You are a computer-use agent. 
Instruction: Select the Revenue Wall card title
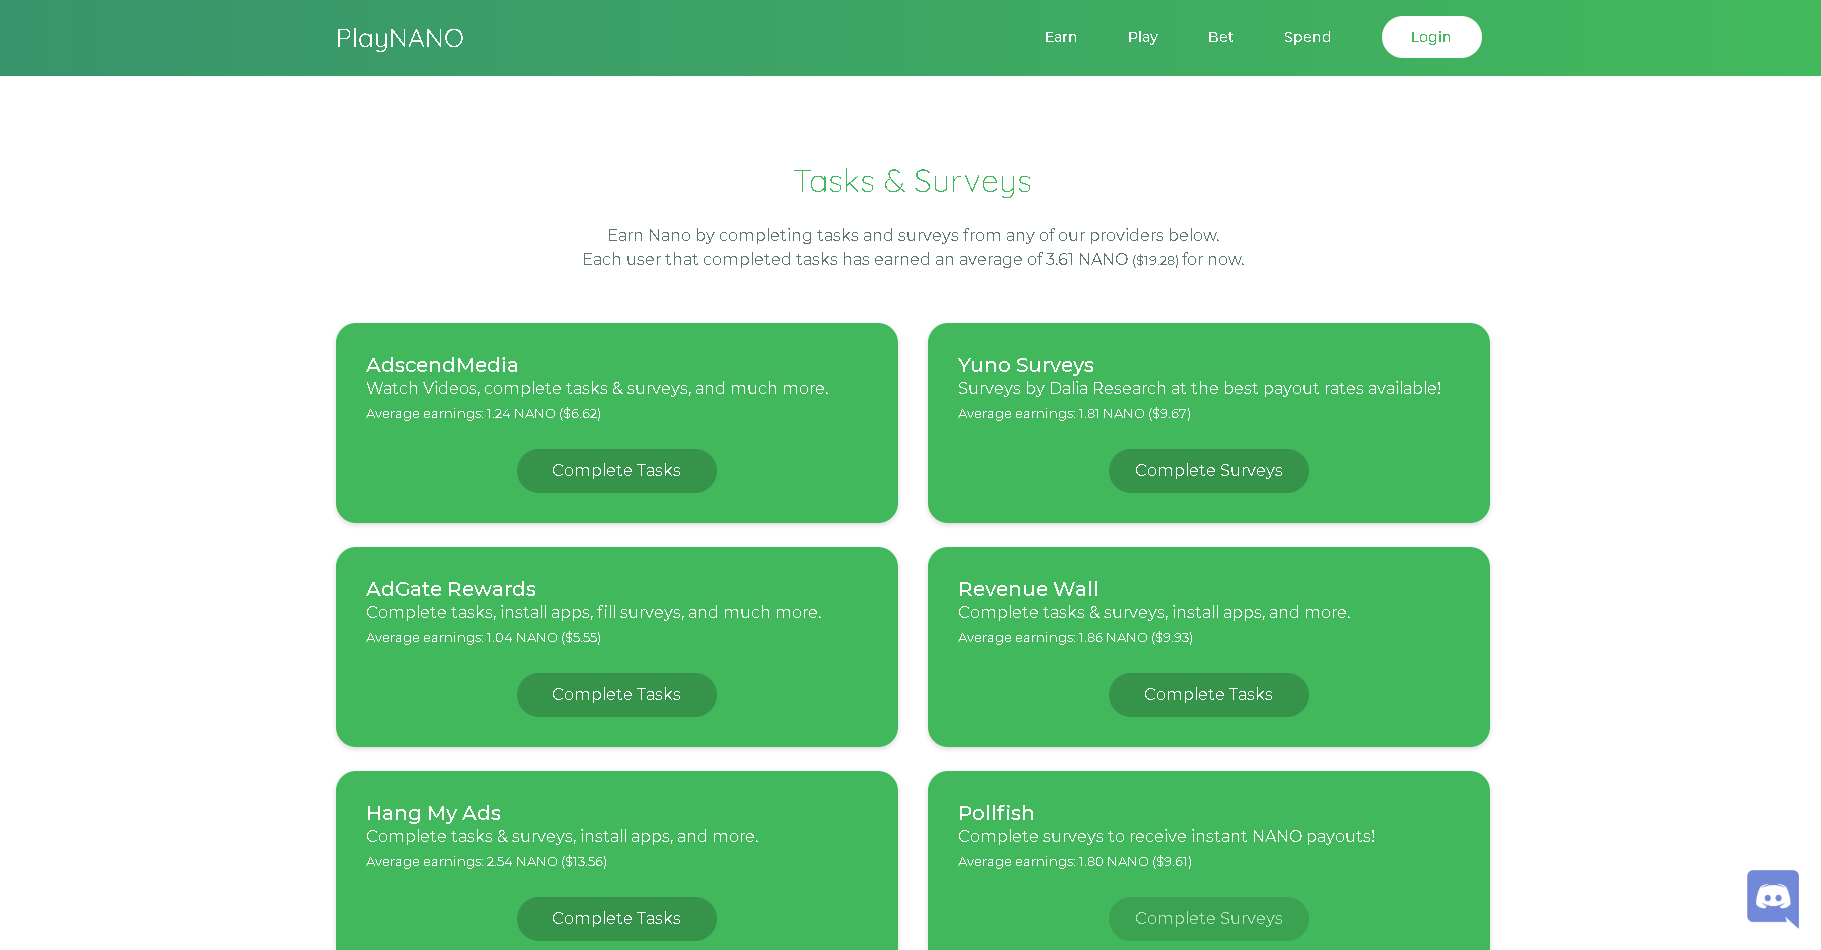(x=1028, y=589)
